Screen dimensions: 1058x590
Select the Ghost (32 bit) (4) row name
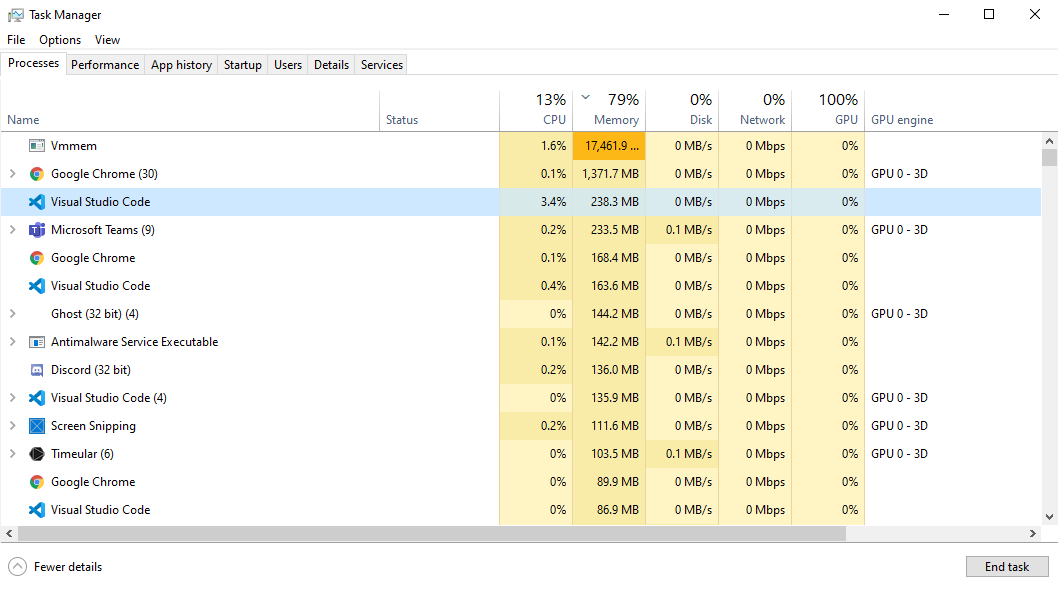coord(94,314)
